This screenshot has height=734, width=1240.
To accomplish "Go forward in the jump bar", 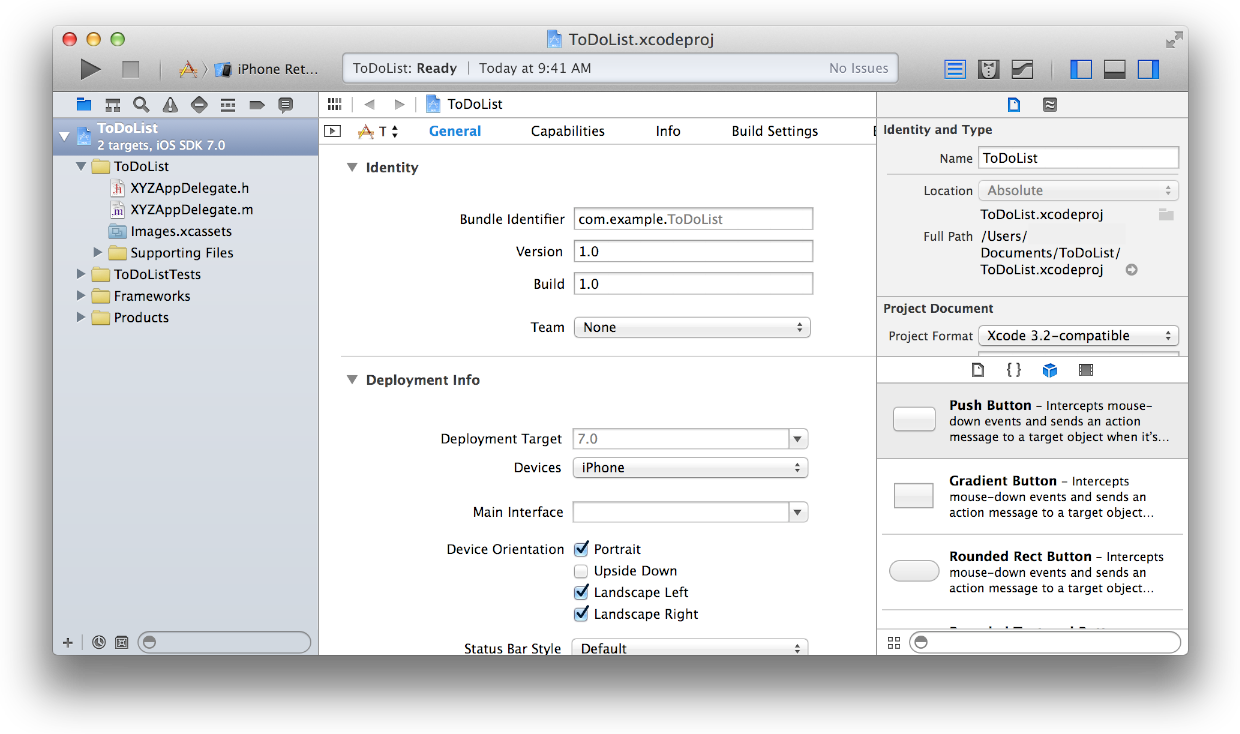I will point(399,104).
